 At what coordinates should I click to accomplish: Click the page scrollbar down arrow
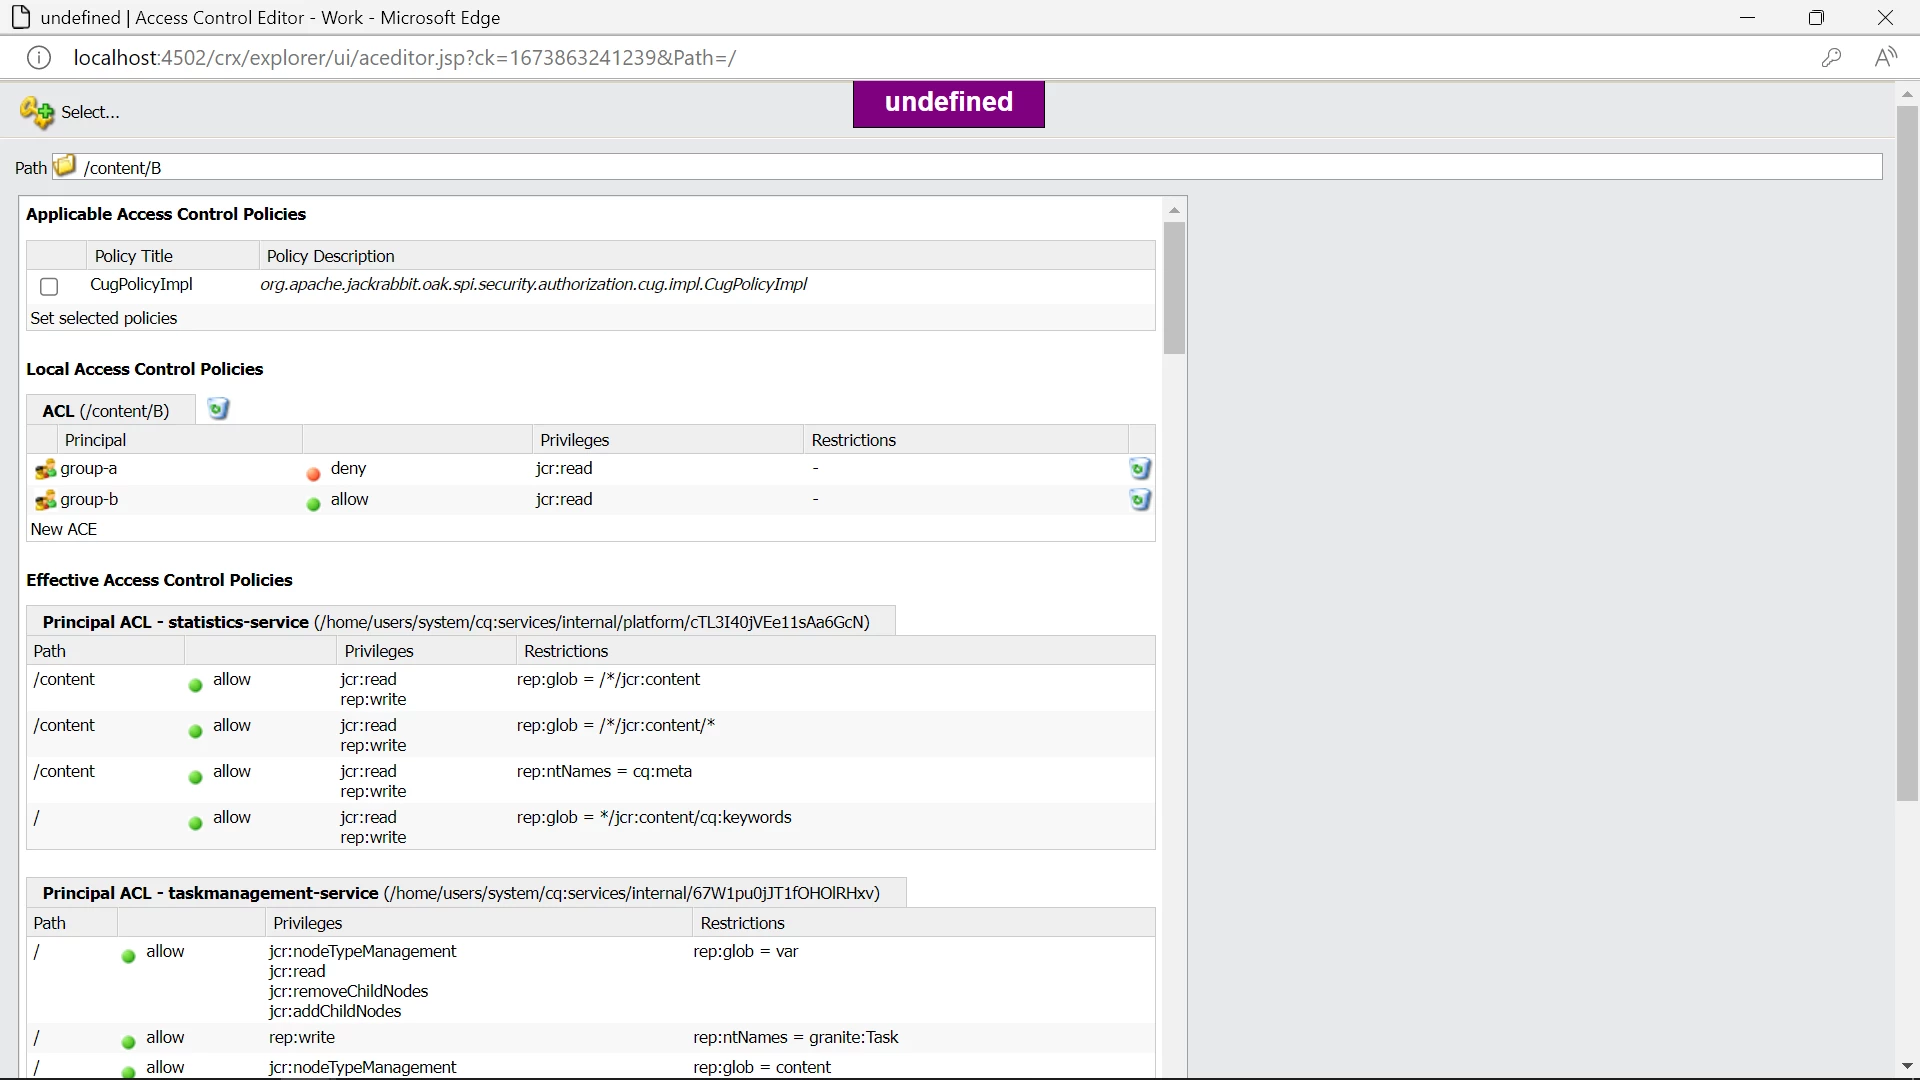[1907, 1066]
